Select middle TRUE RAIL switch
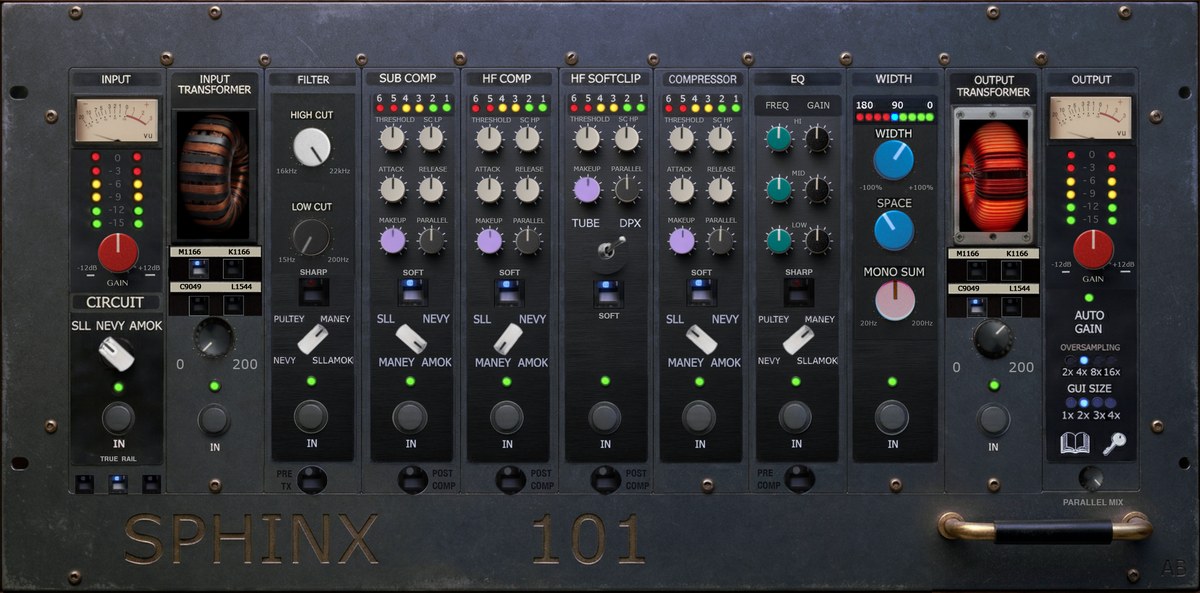 [x=118, y=484]
